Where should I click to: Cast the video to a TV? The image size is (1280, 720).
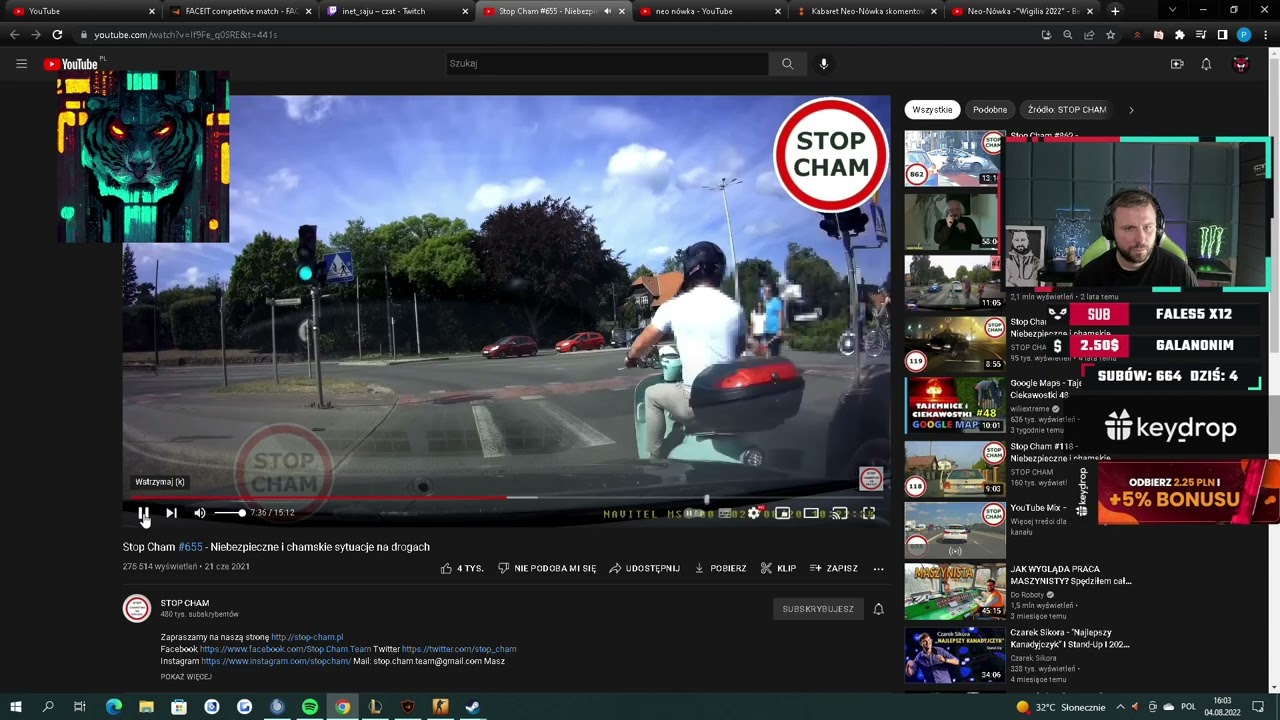pyautogui.click(x=840, y=513)
